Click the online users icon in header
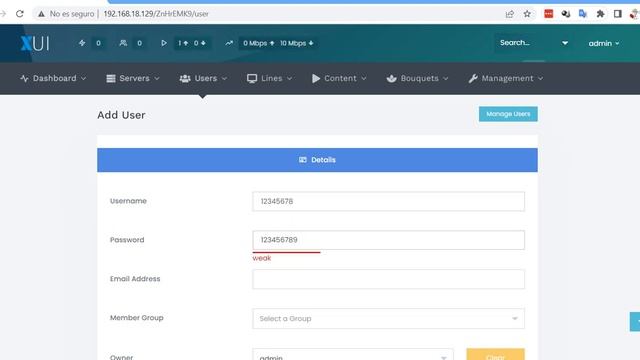This screenshot has width=640, height=360. click(123, 43)
